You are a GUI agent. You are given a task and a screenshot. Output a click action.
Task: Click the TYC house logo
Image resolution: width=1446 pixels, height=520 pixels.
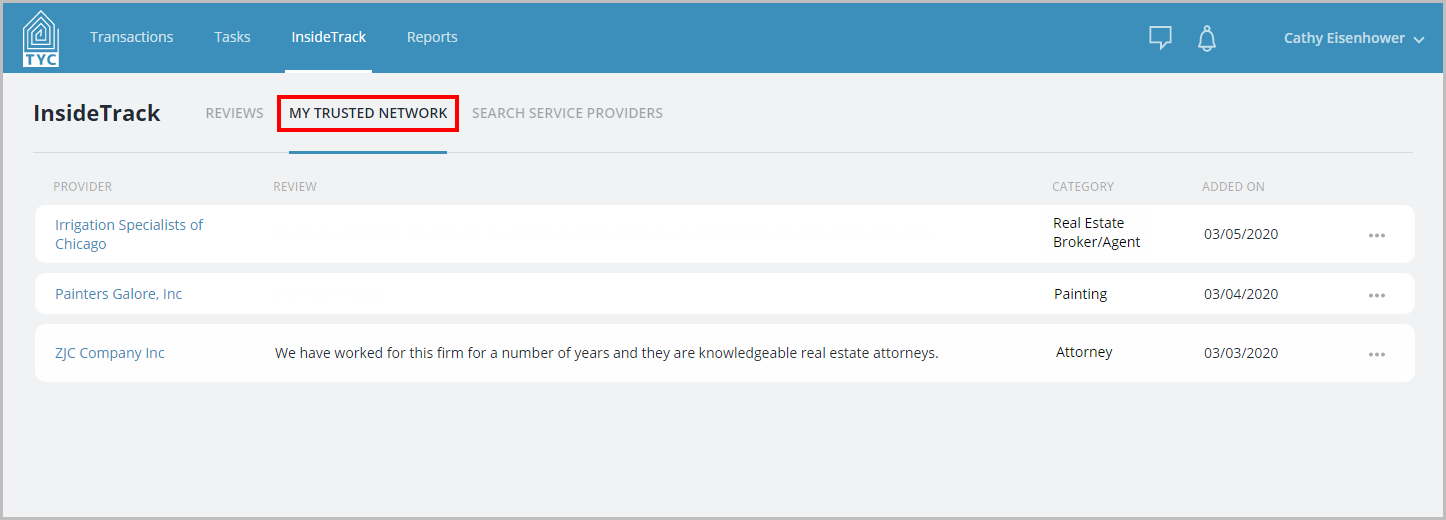click(x=41, y=38)
